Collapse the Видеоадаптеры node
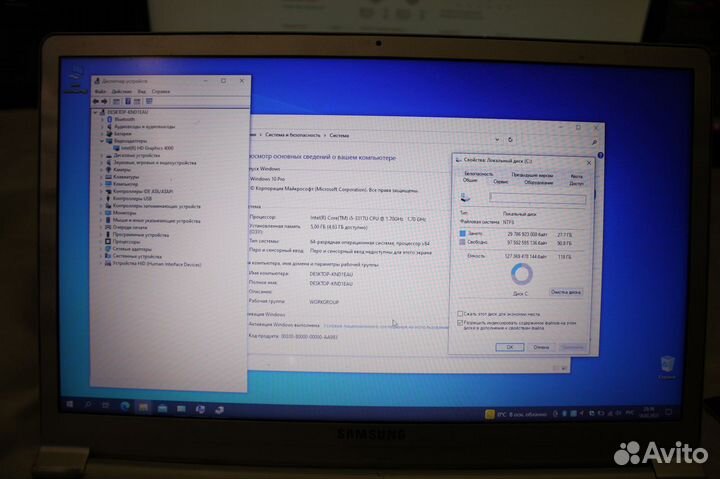Screen dimensions: 720x479 click(102, 141)
